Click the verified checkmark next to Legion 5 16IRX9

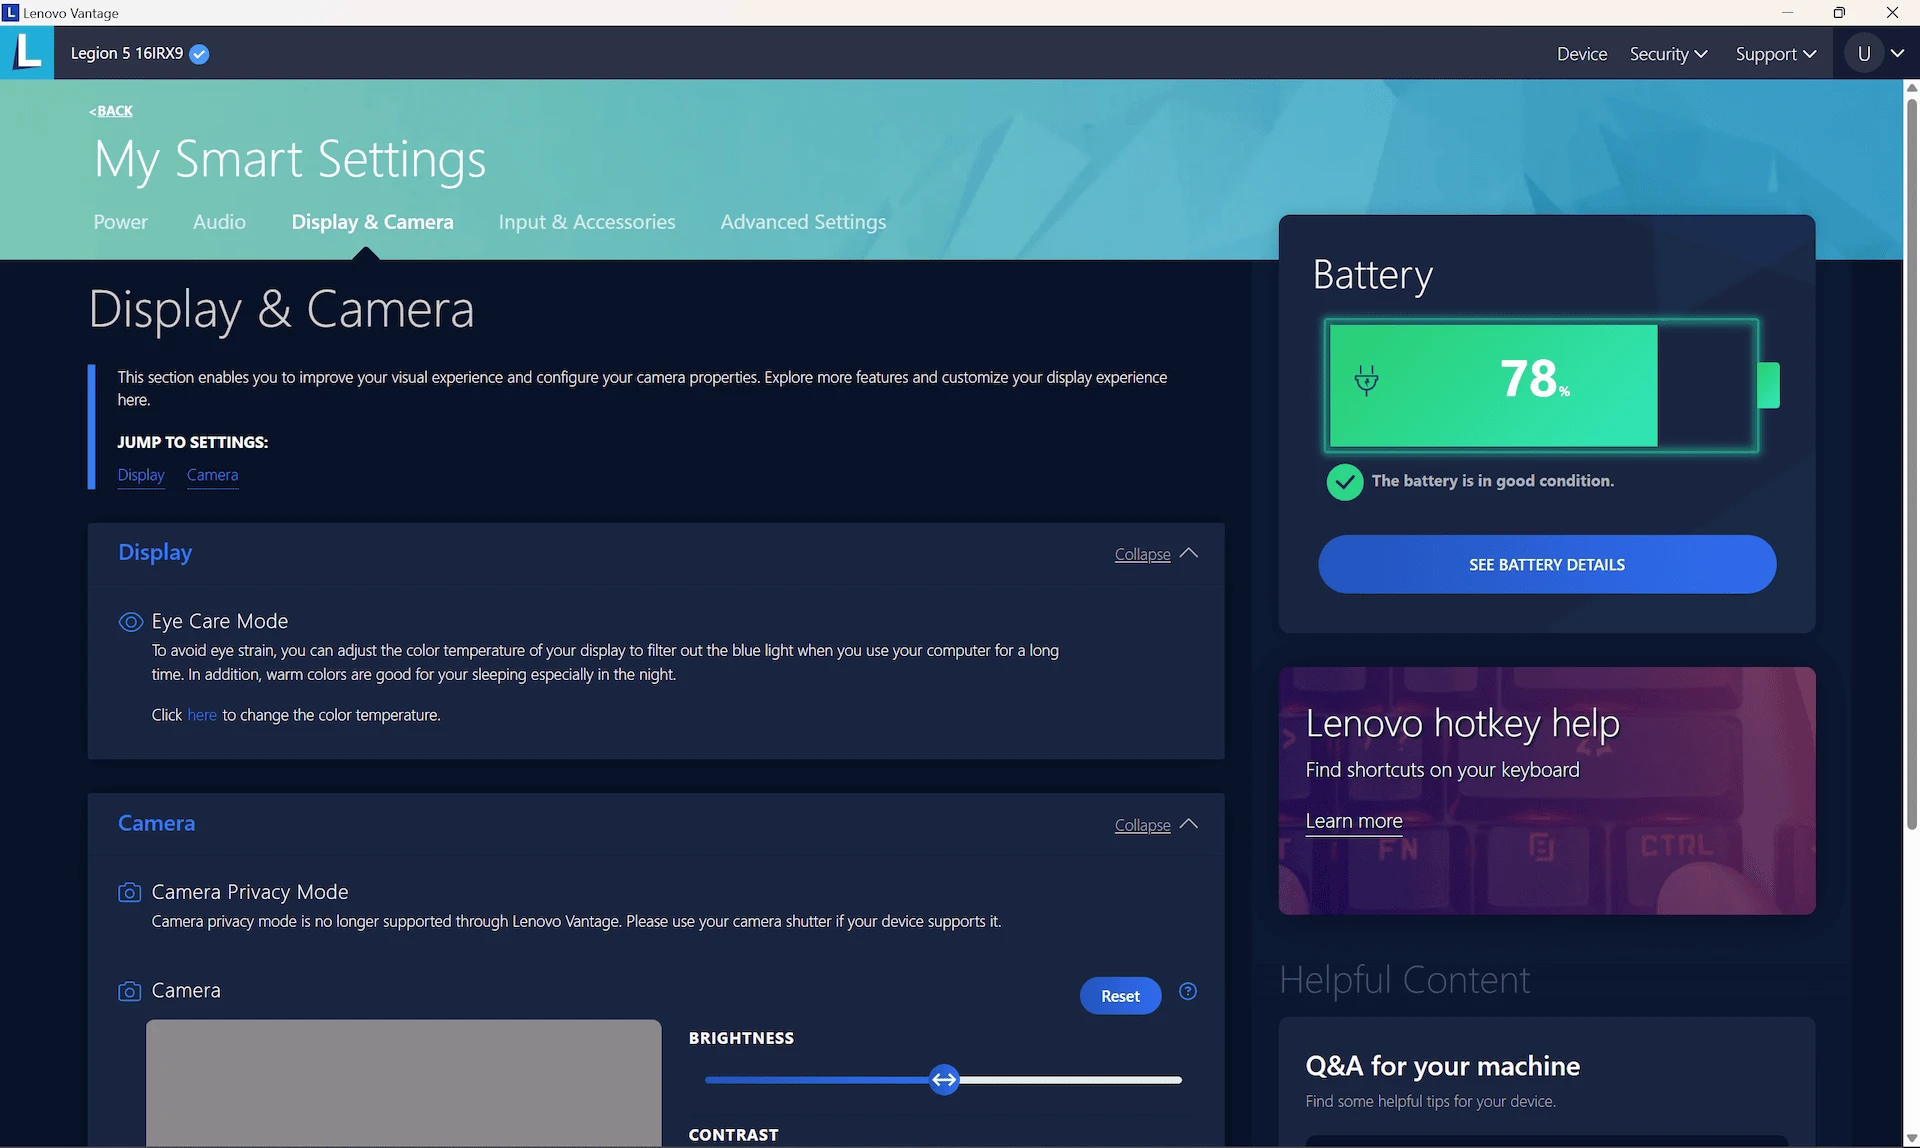coord(199,54)
